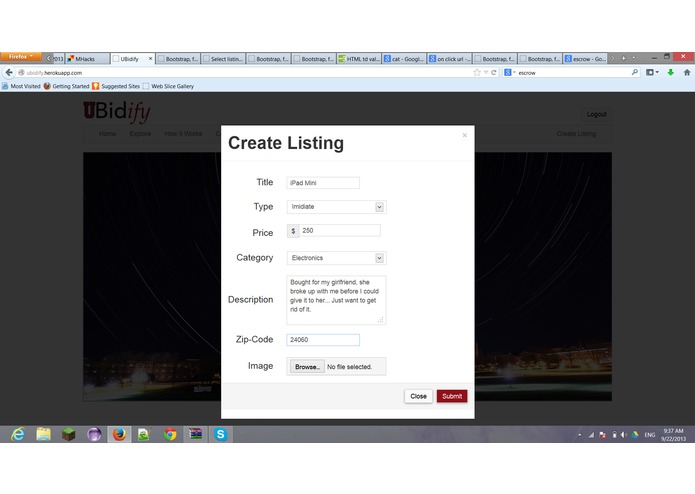Open the Suggested Sites bookmark

pyautogui.click(x=116, y=86)
